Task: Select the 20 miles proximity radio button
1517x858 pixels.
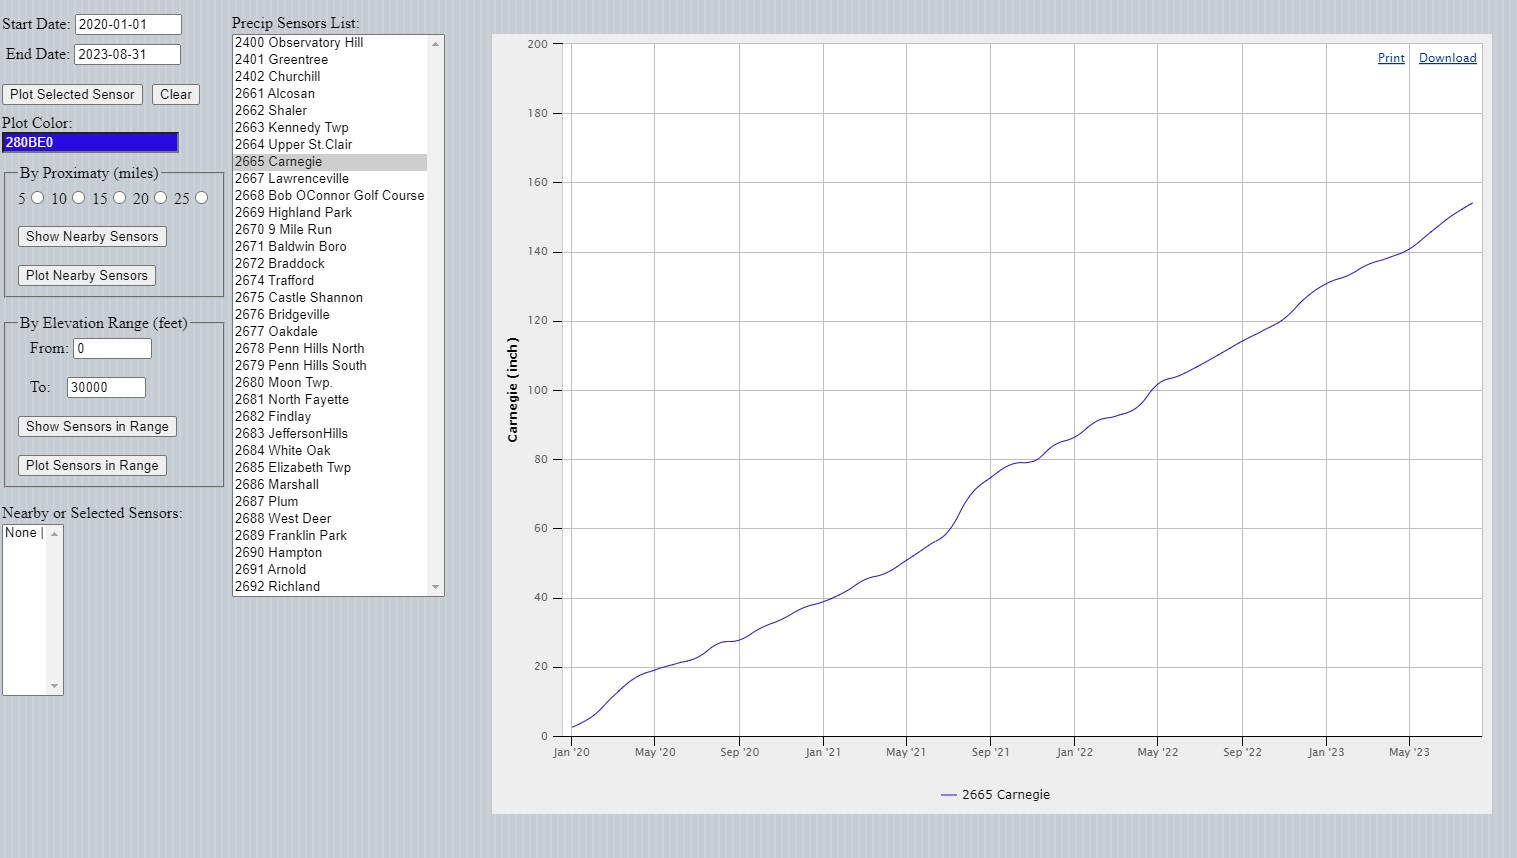Action: pos(160,198)
